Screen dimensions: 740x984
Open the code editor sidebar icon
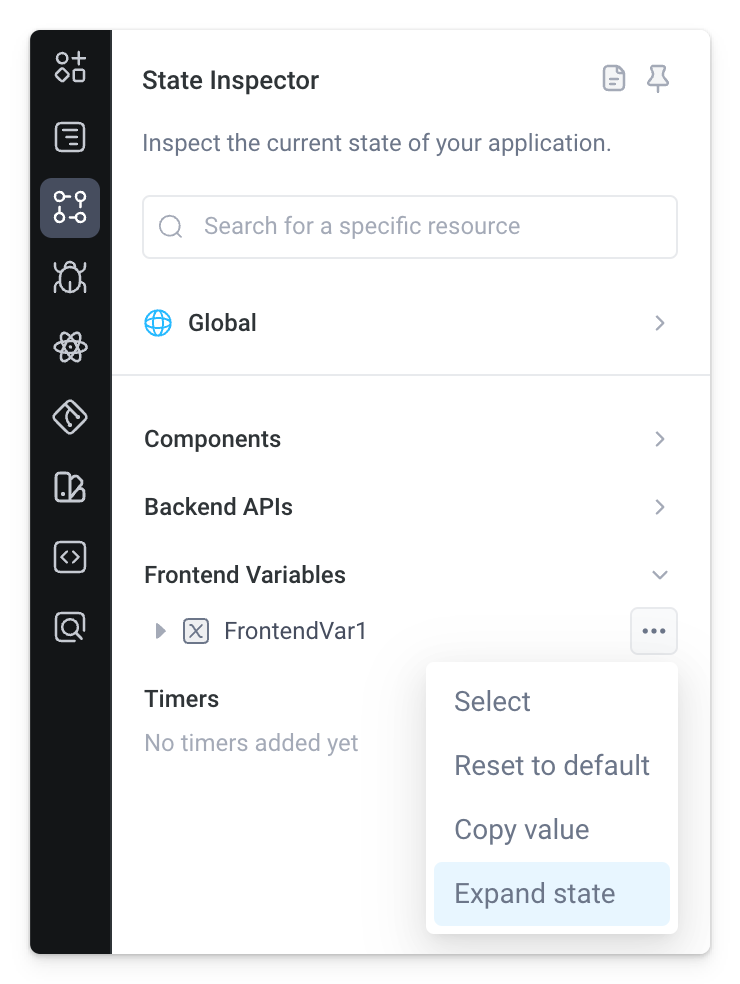69,558
